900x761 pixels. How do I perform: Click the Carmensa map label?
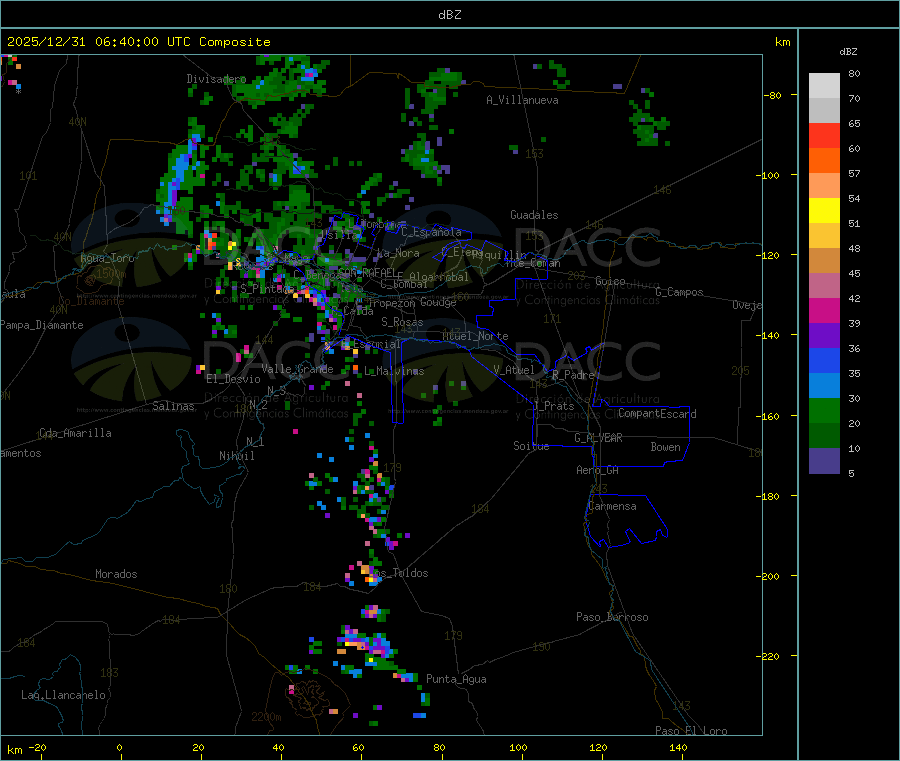tap(612, 506)
